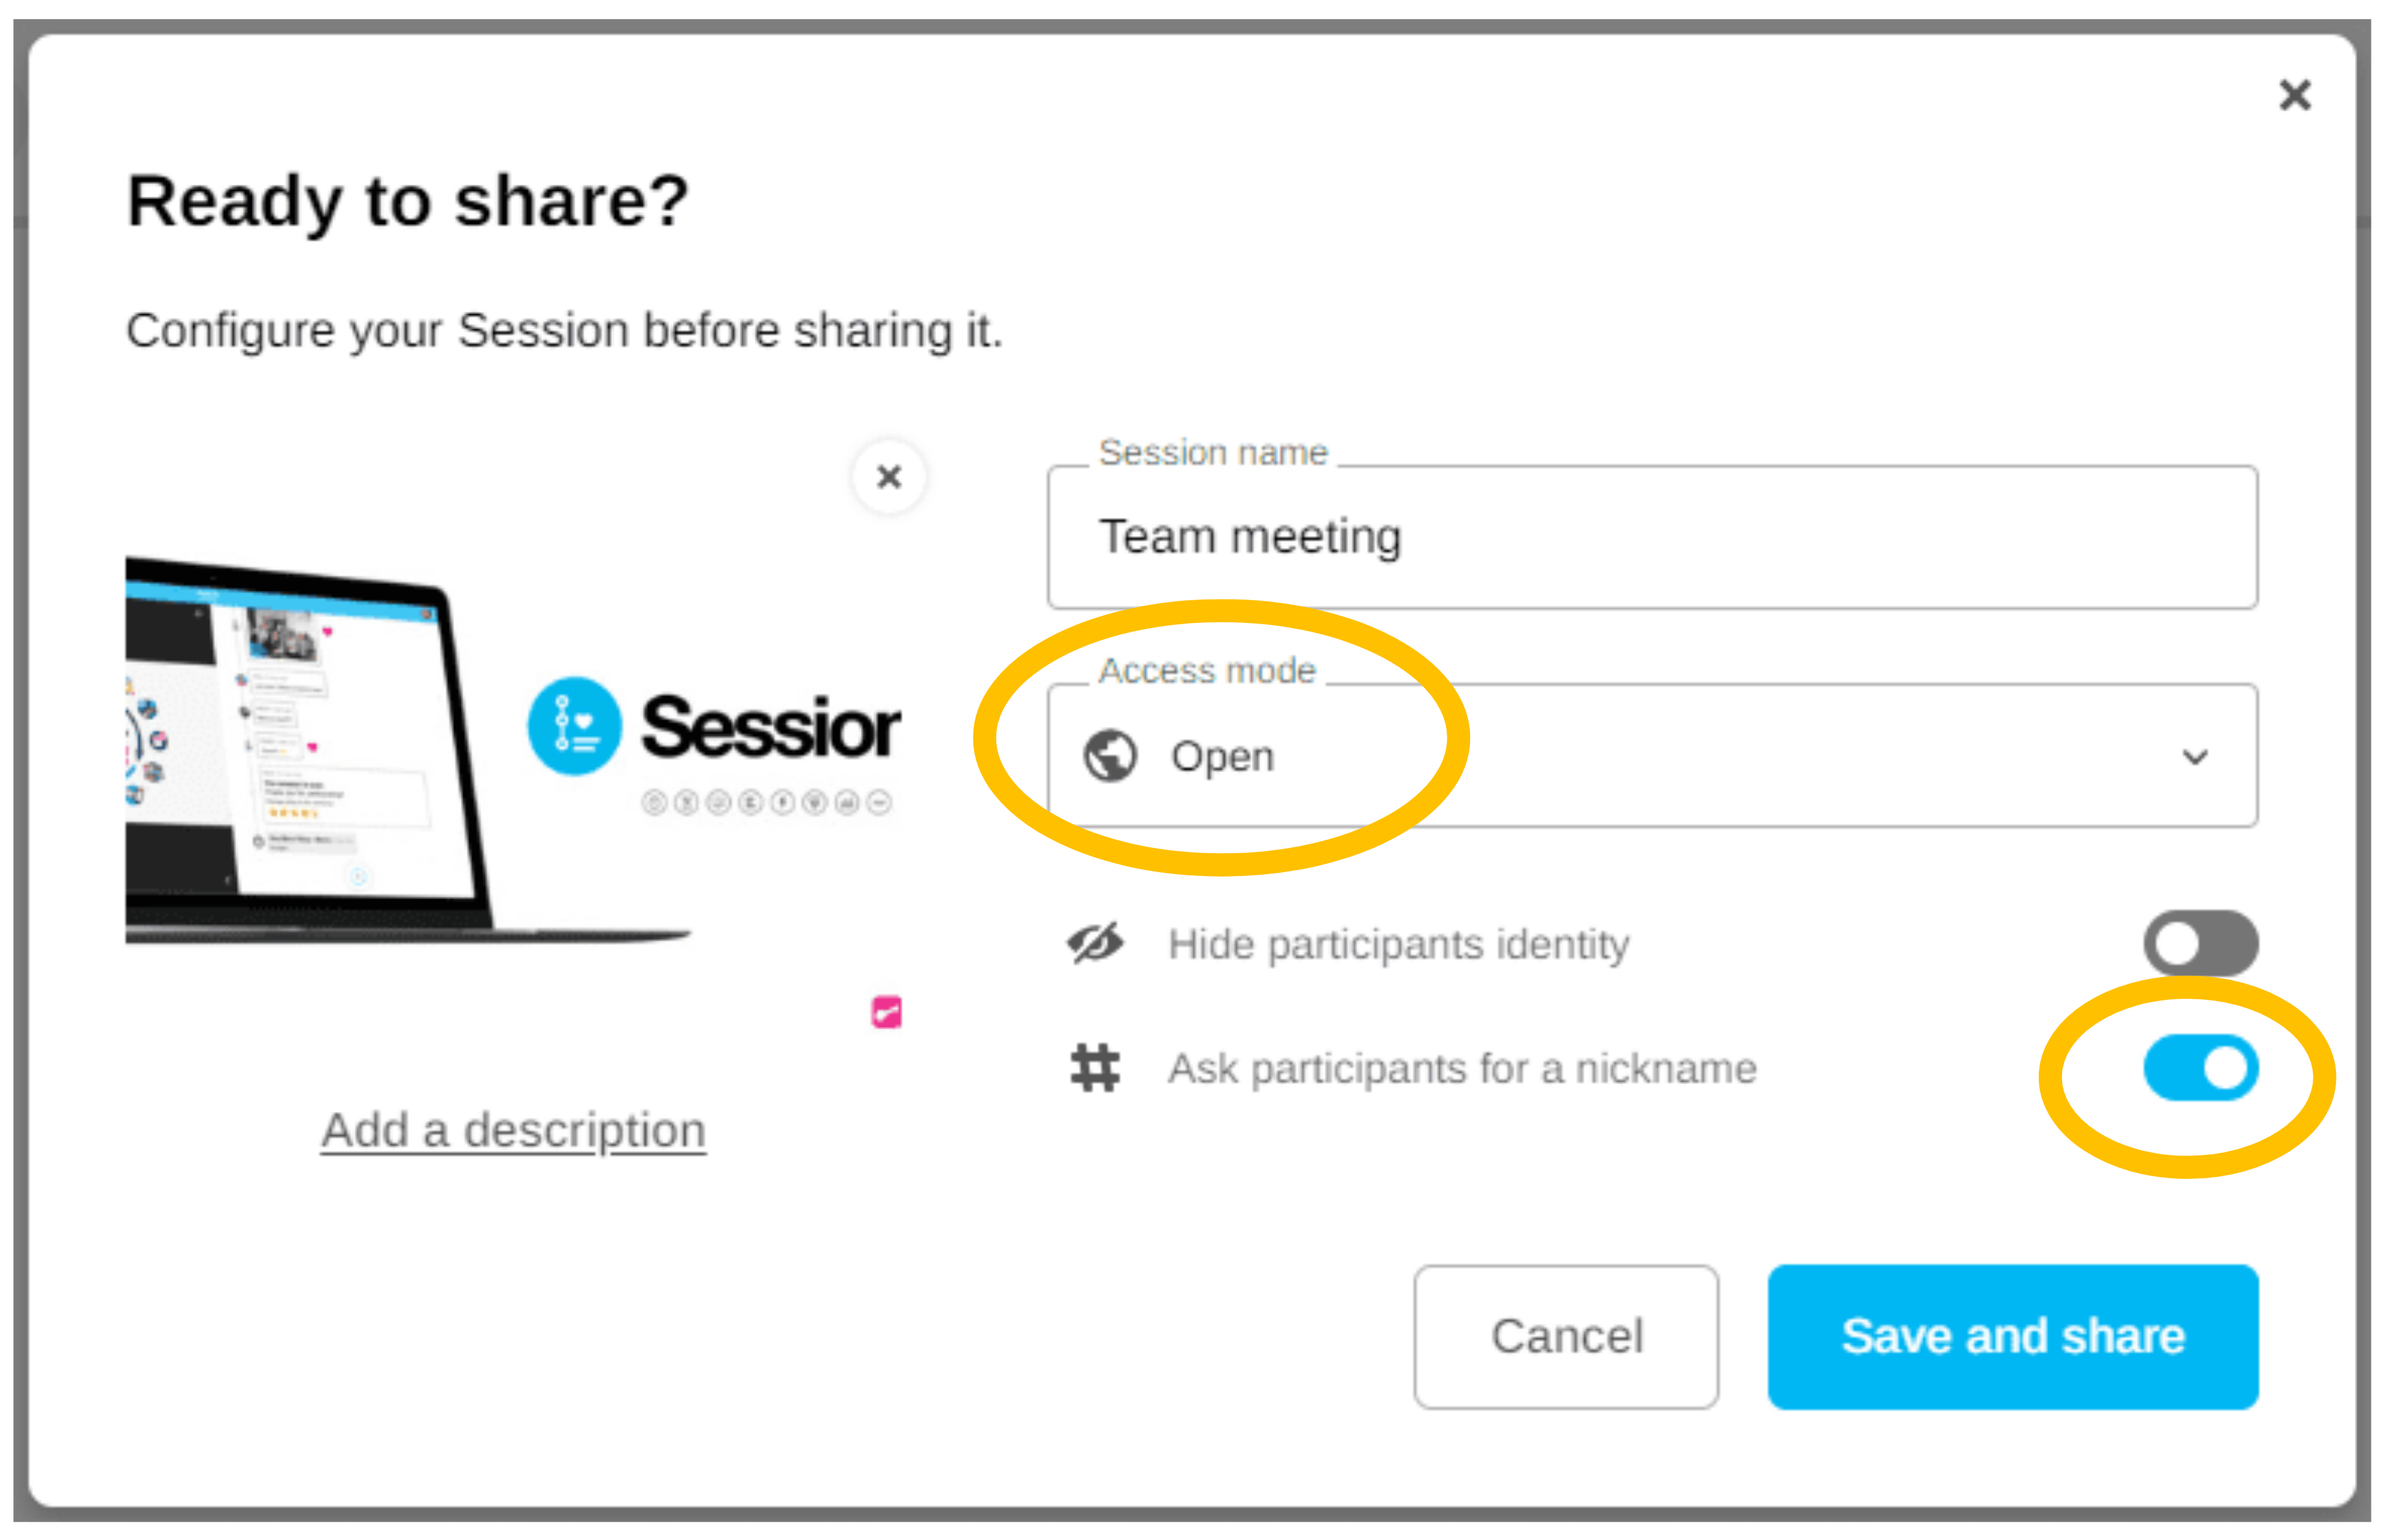This screenshot has width=2386, height=1540.
Task: Click the Ask participants for a nickname label
Action: pos(1461,1068)
